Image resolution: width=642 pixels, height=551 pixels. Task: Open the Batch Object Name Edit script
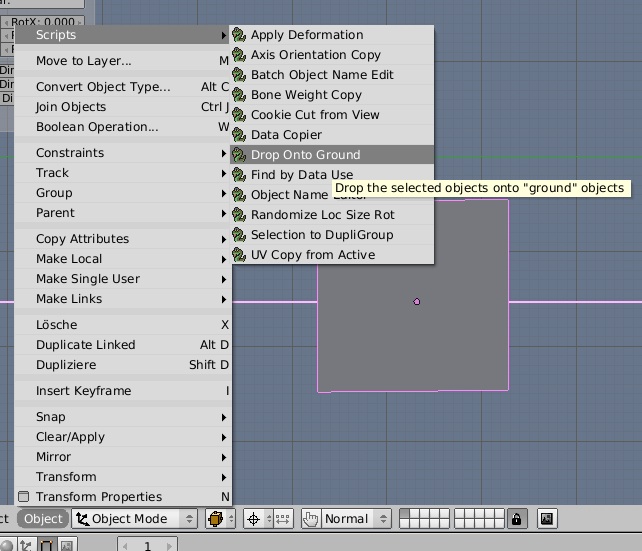(332, 75)
